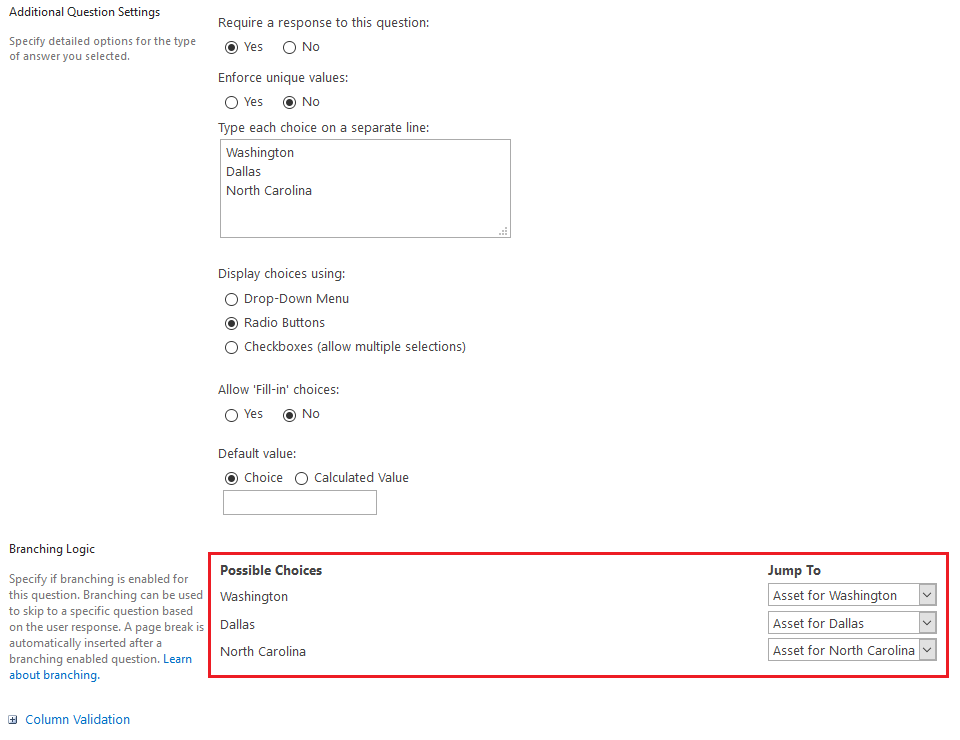
Task: Open Learn about branching link
Action: (100, 667)
